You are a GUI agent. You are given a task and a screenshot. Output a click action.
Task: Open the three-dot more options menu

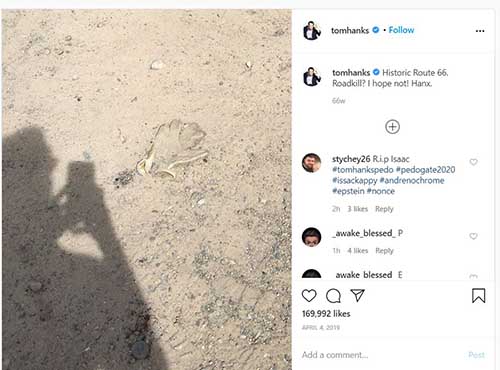480,31
